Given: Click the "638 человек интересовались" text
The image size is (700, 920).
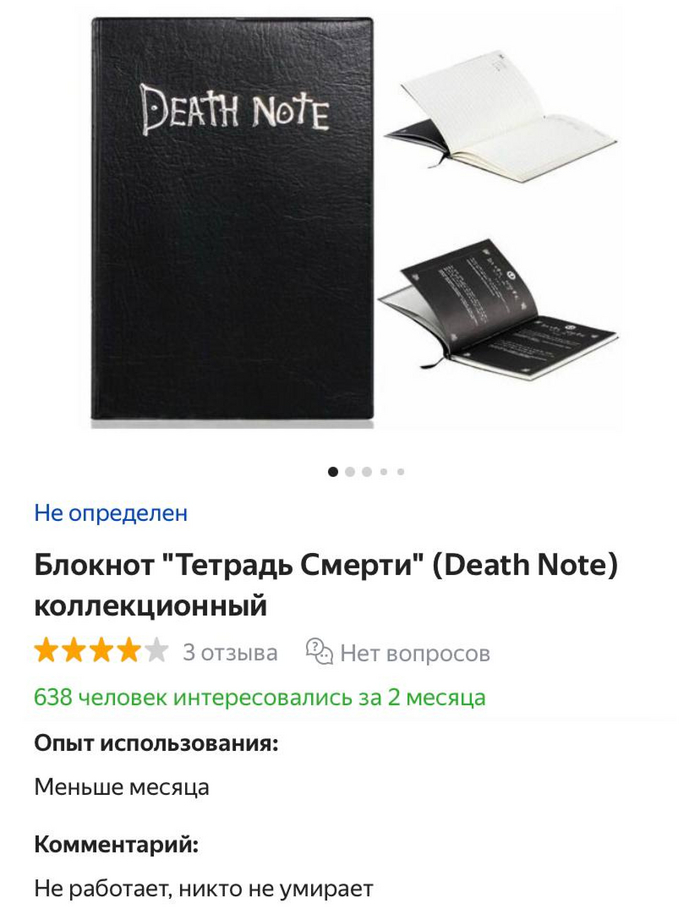Looking at the screenshot, I should pos(260,697).
